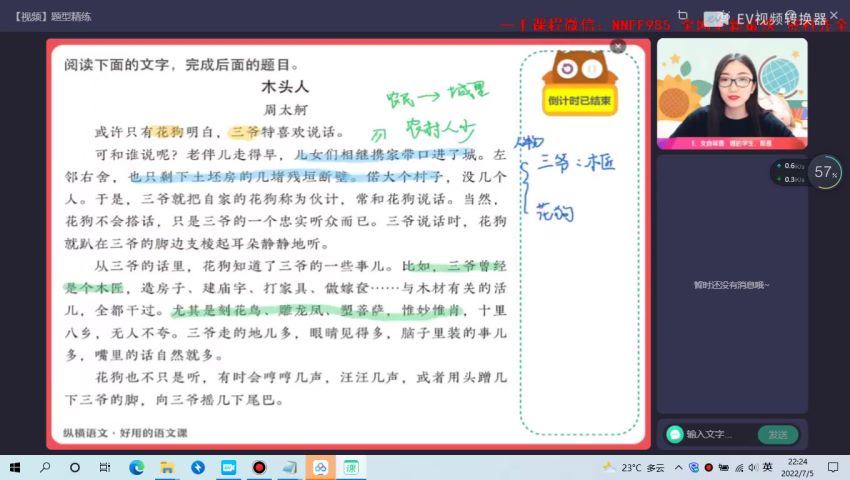Screen dimensions: 850x480
Task: Click the 23°C 多云 weather widget
Action: (634, 468)
